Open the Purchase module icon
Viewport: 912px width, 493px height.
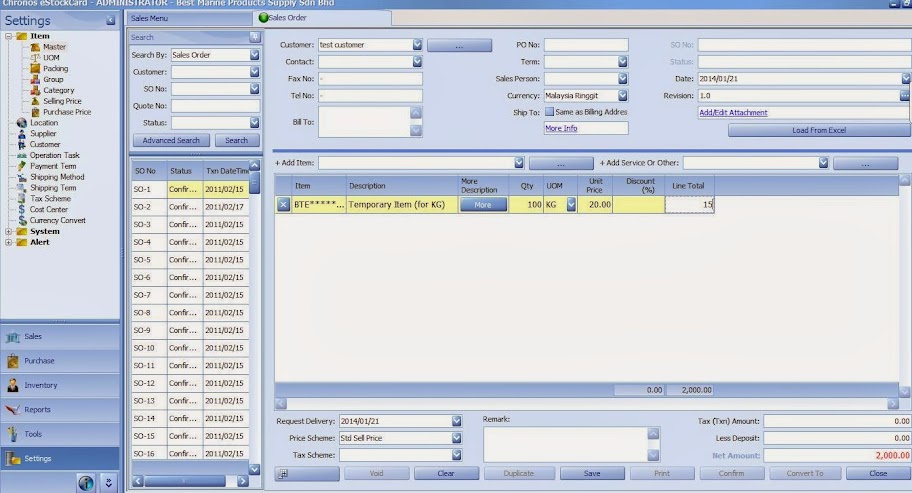pos(13,361)
